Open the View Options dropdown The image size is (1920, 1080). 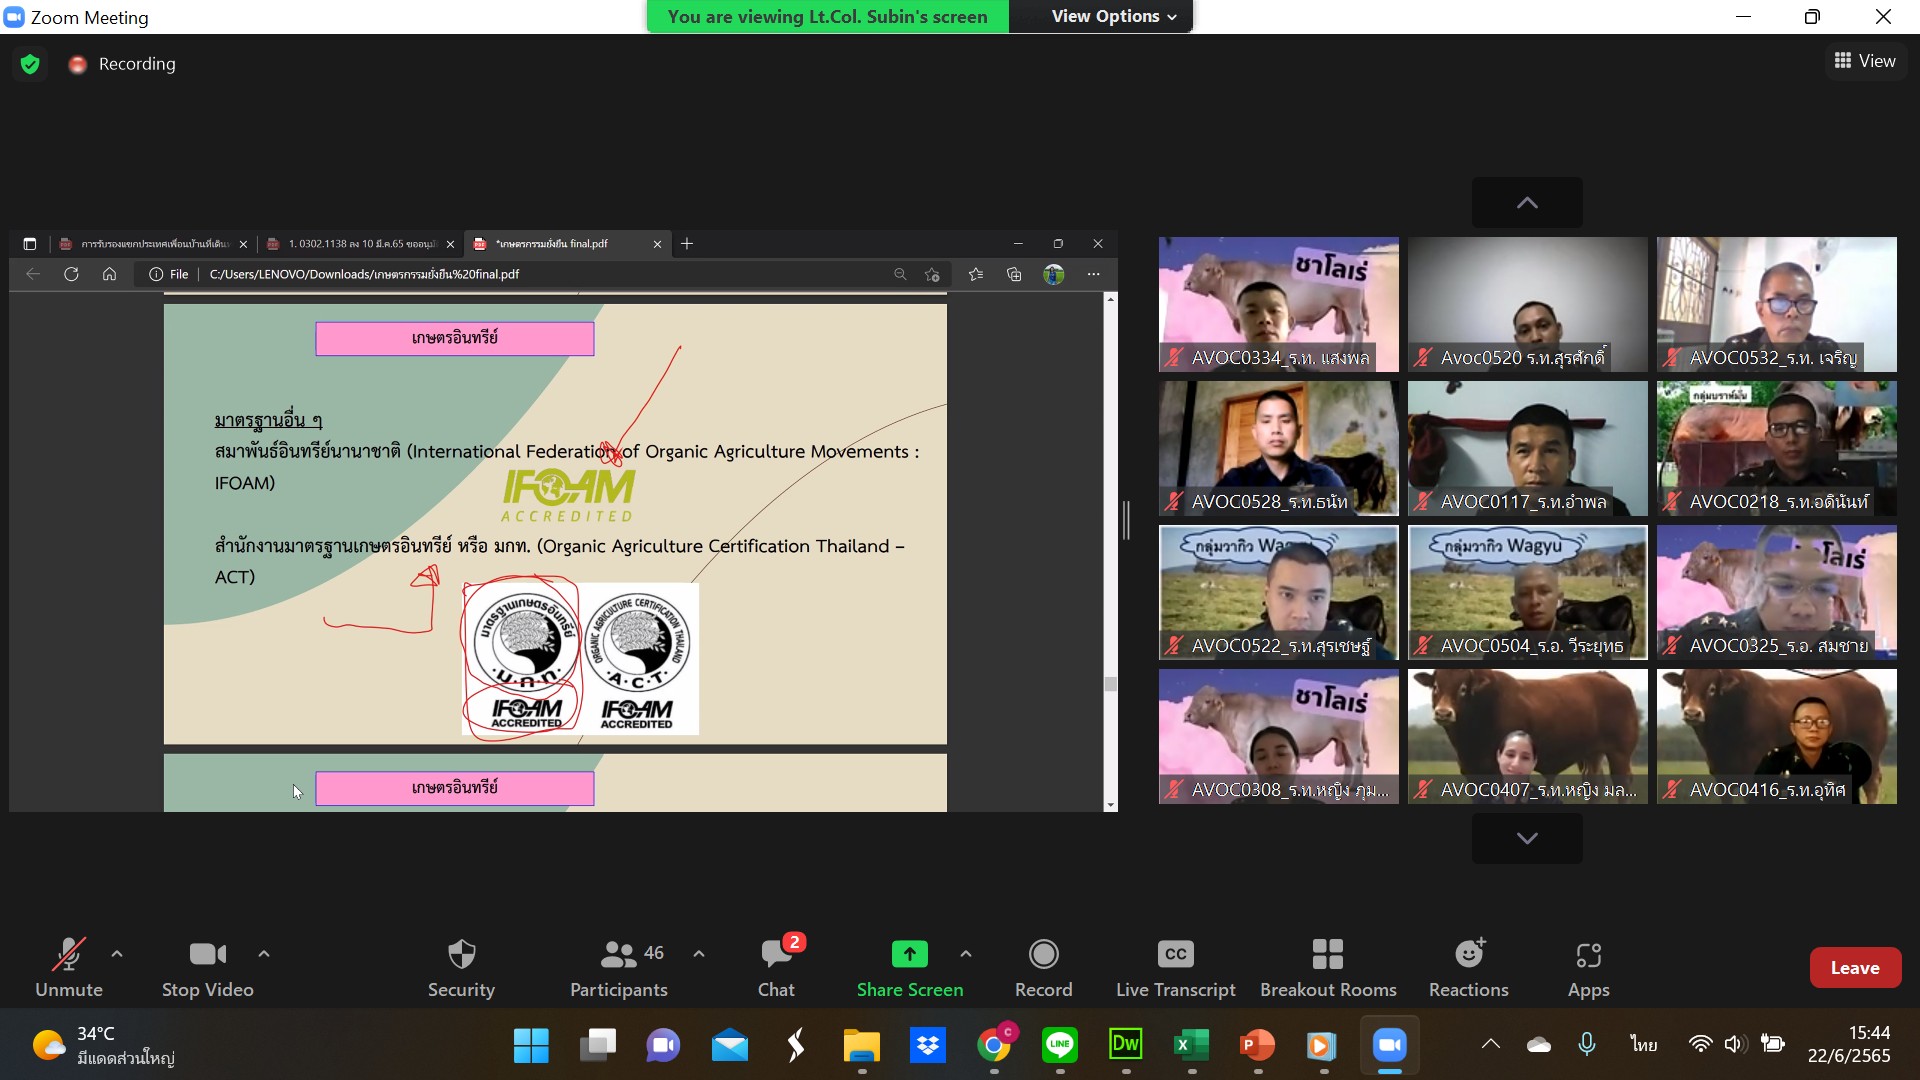[1114, 16]
